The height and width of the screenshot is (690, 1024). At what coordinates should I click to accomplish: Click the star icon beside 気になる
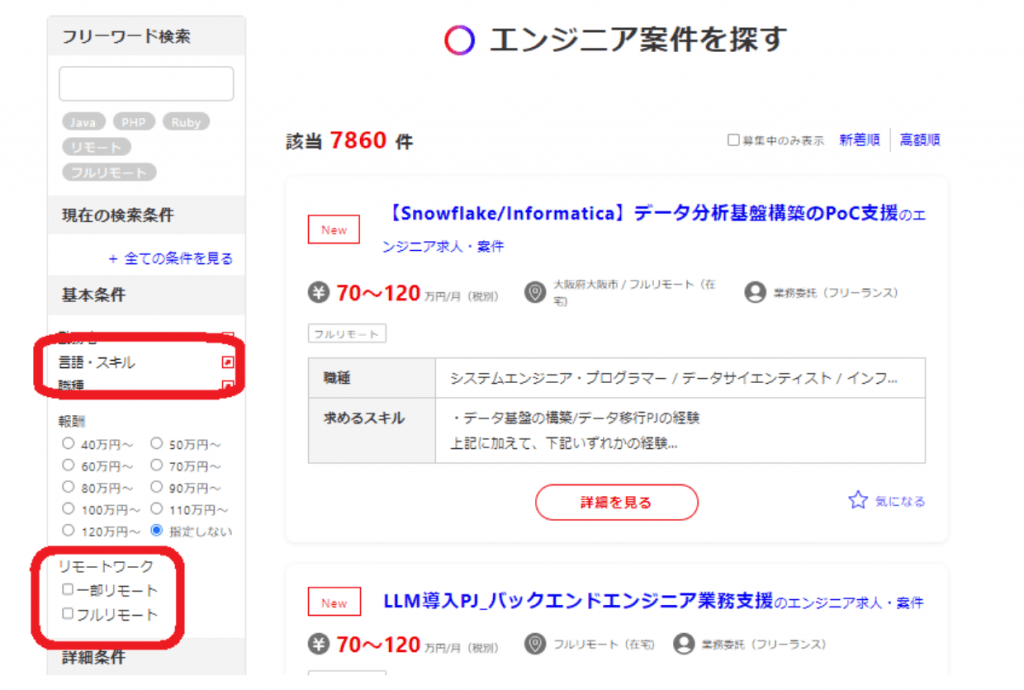click(x=857, y=501)
